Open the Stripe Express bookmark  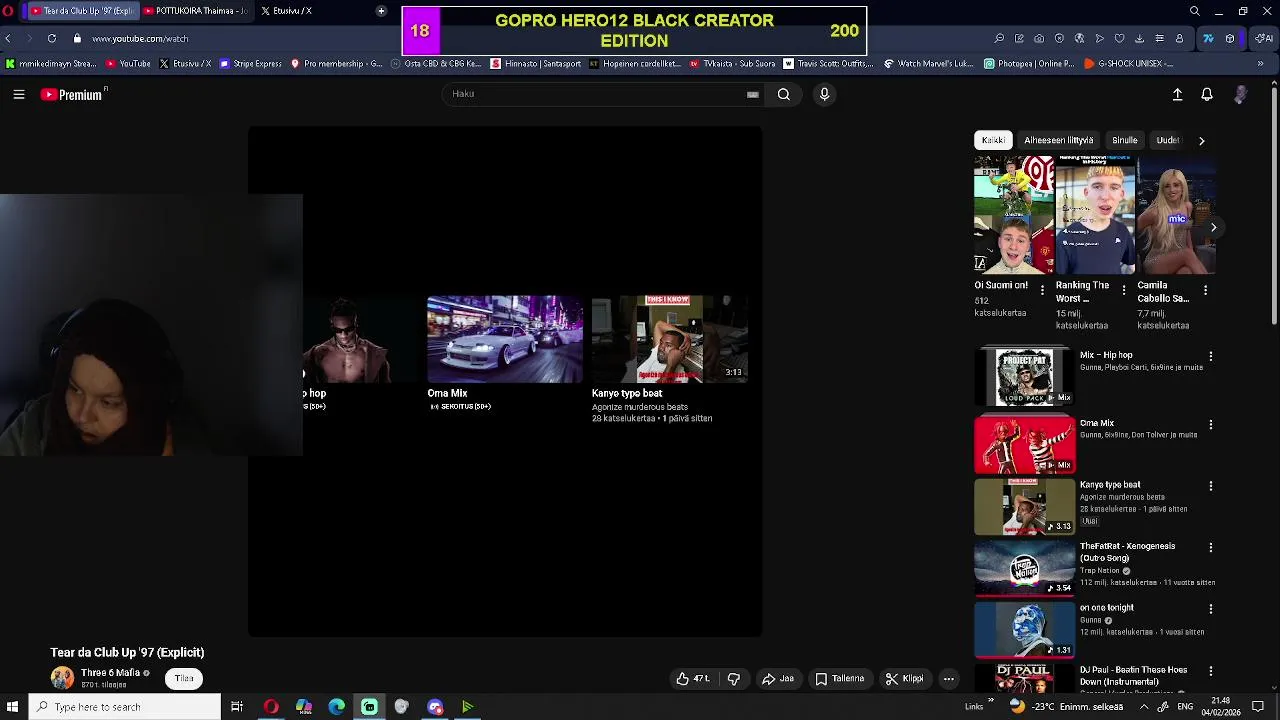[x=250, y=63]
